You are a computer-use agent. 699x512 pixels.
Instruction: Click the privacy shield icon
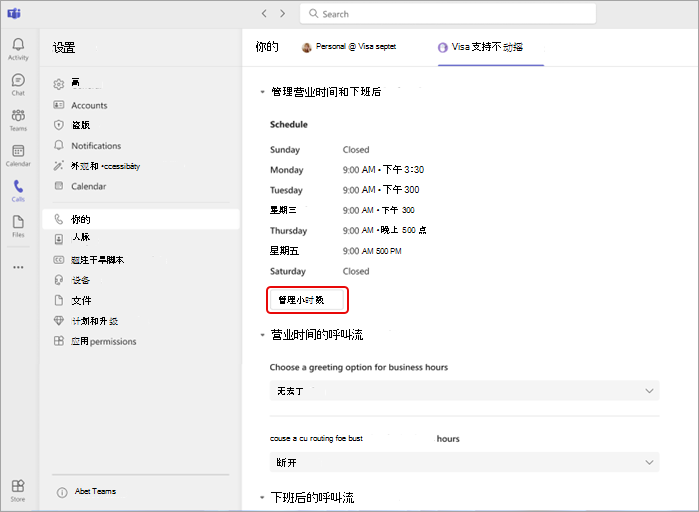click(59, 125)
